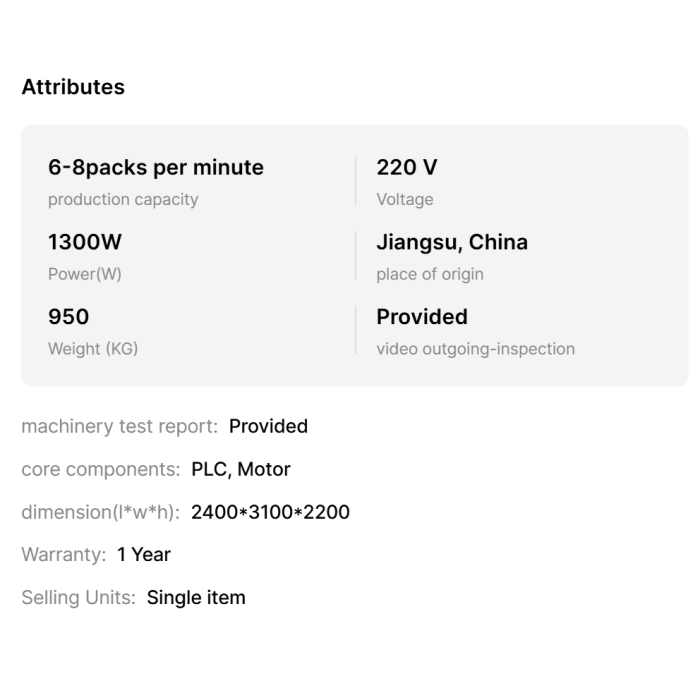This screenshot has width=700, height=700.
Task: Click the "1300W" power value
Action: click(x=85, y=242)
